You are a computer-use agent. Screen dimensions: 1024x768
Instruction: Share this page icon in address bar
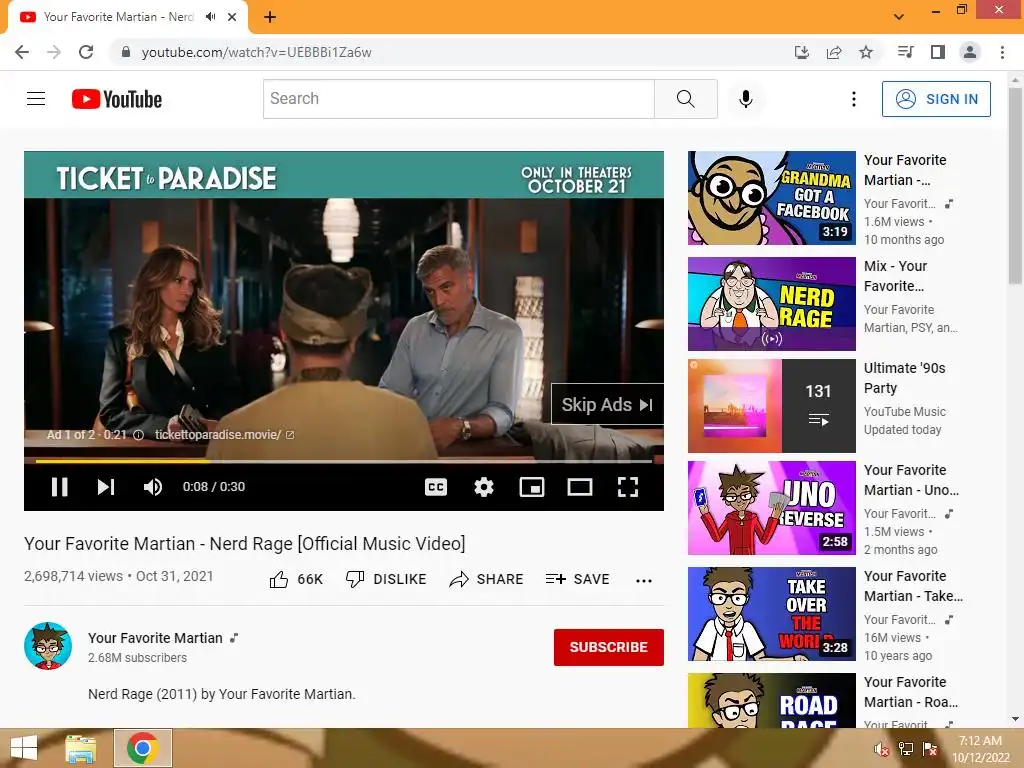click(834, 52)
